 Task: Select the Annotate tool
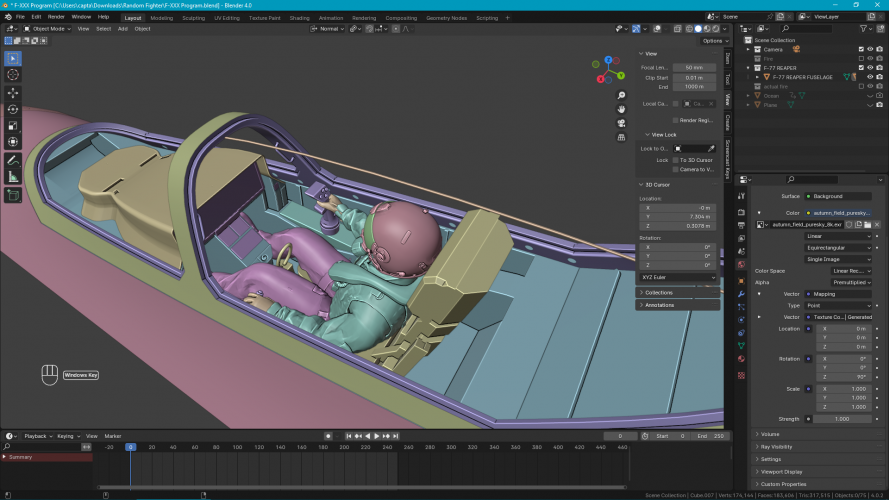[x=13, y=160]
